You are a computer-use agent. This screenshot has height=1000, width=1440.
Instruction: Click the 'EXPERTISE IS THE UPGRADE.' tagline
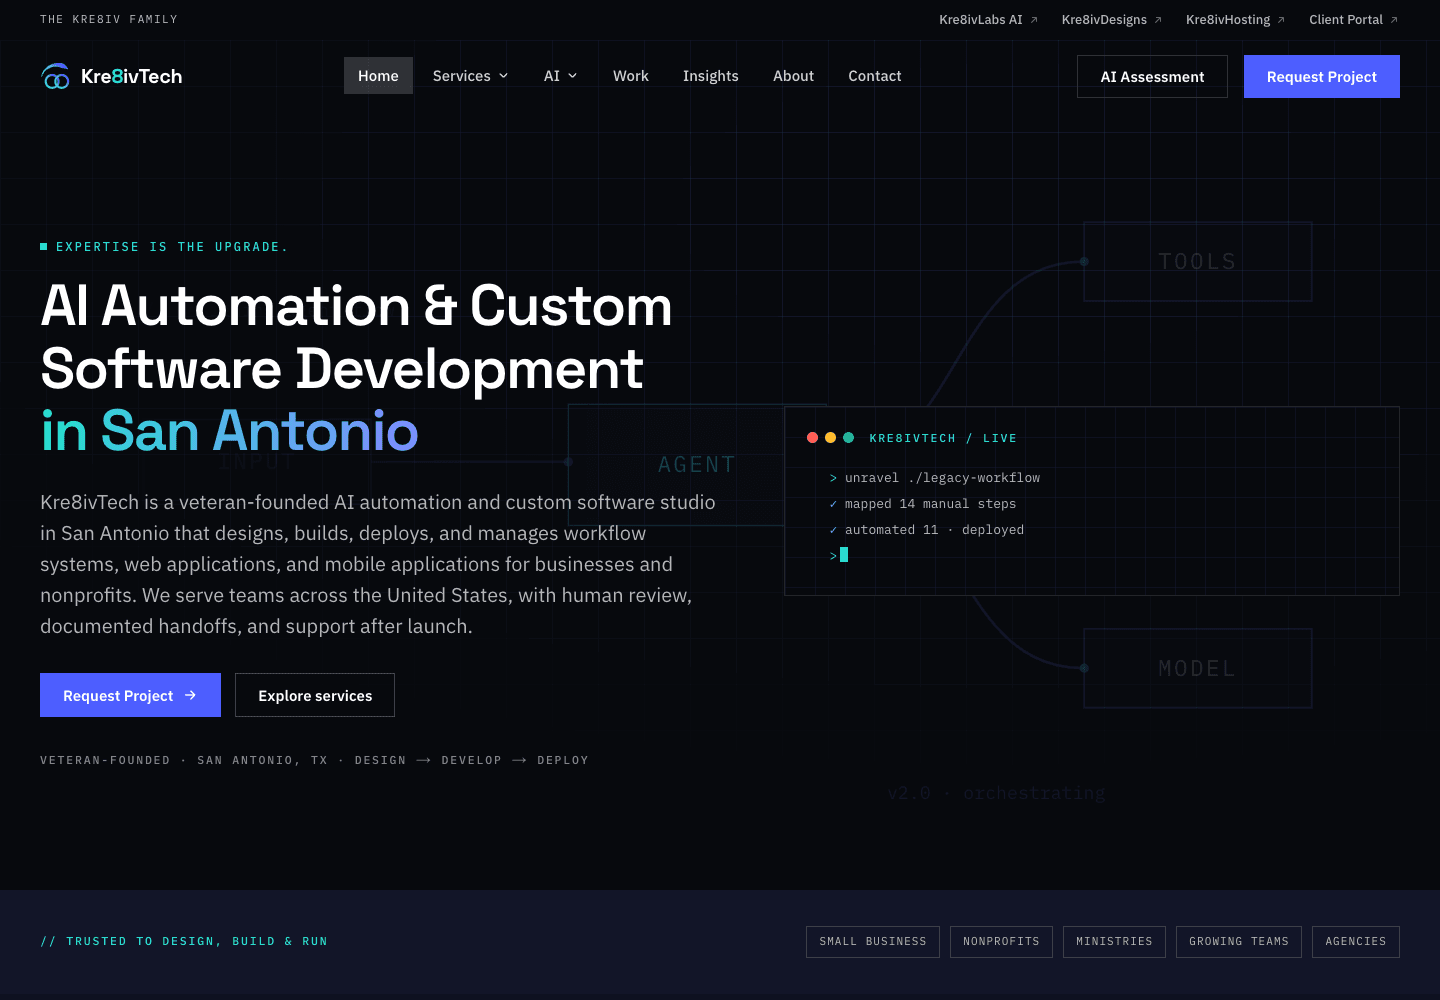tap(171, 247)
